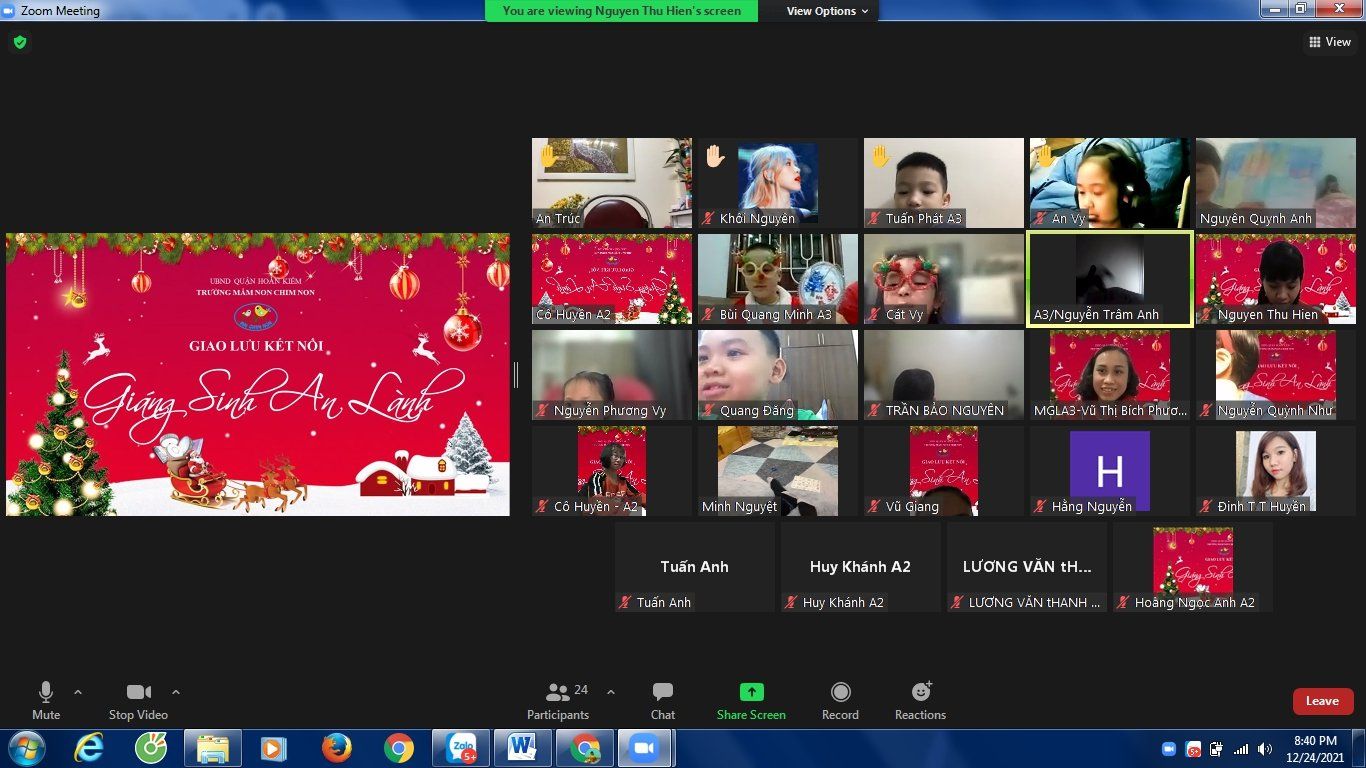Select Tuấn Phát A3 video tile
The image size is (1366, 768).
pos(944,183)
